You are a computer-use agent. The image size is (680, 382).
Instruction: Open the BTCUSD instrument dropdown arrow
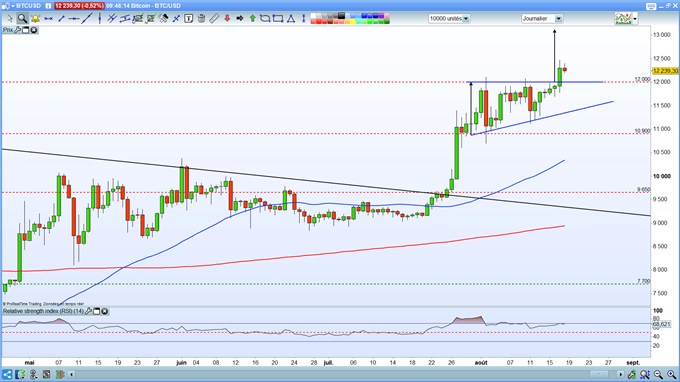pyautogui.click(x=13, y=6)
